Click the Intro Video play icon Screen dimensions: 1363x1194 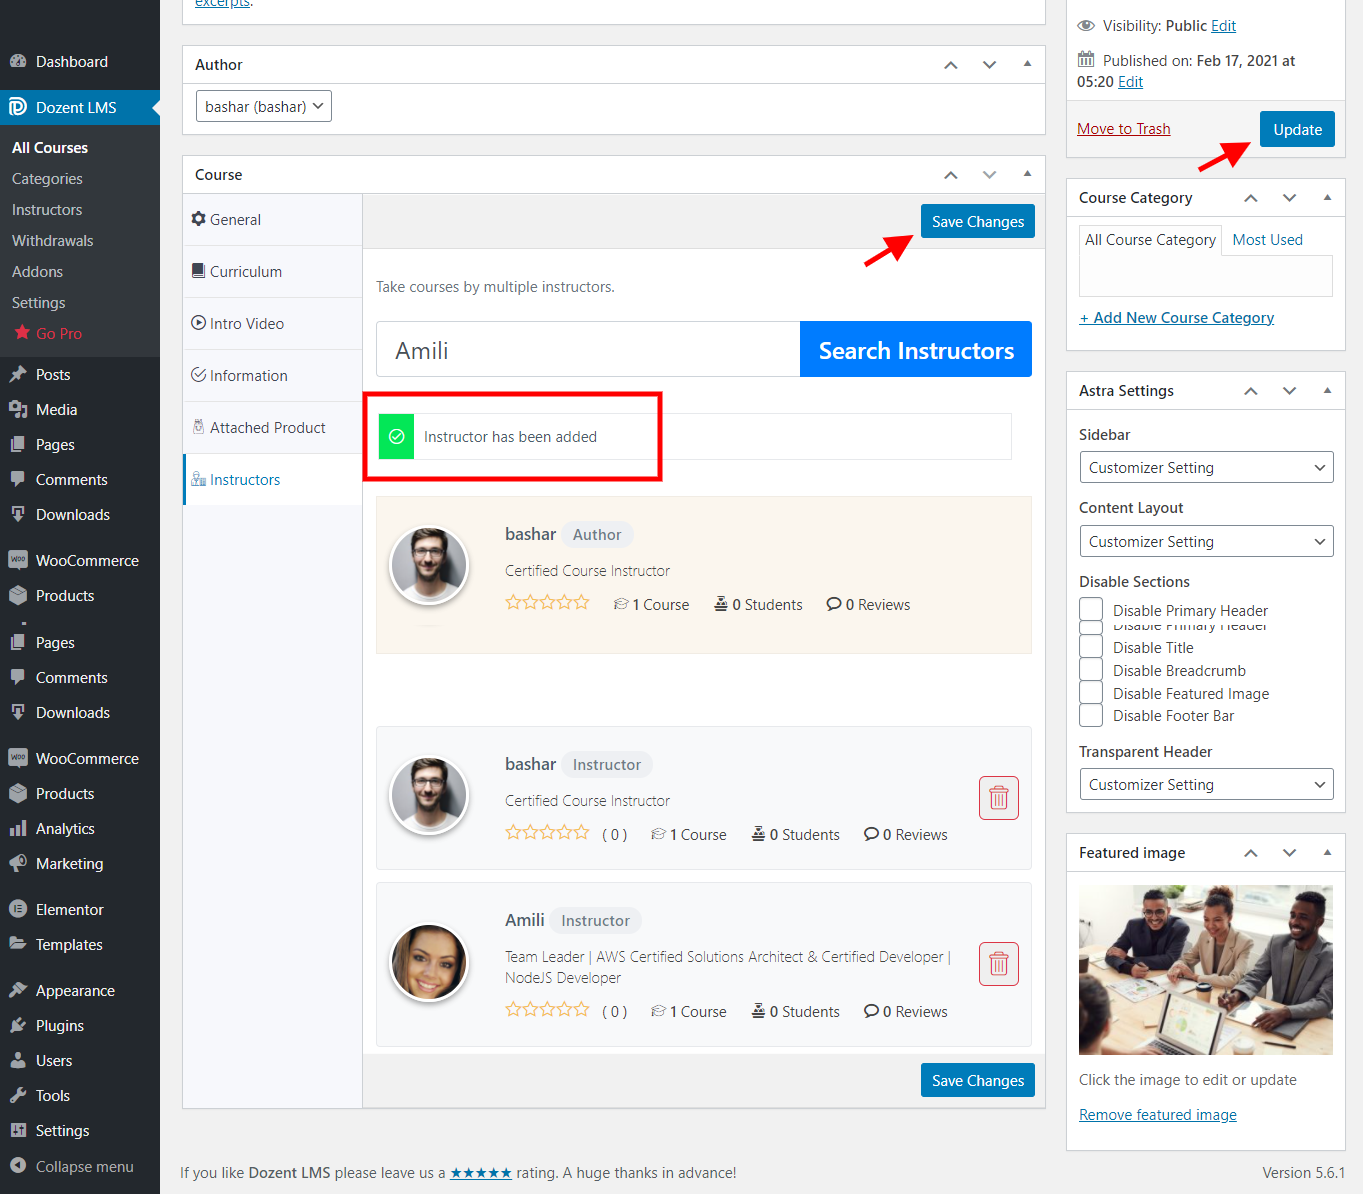tap(199, 323)
